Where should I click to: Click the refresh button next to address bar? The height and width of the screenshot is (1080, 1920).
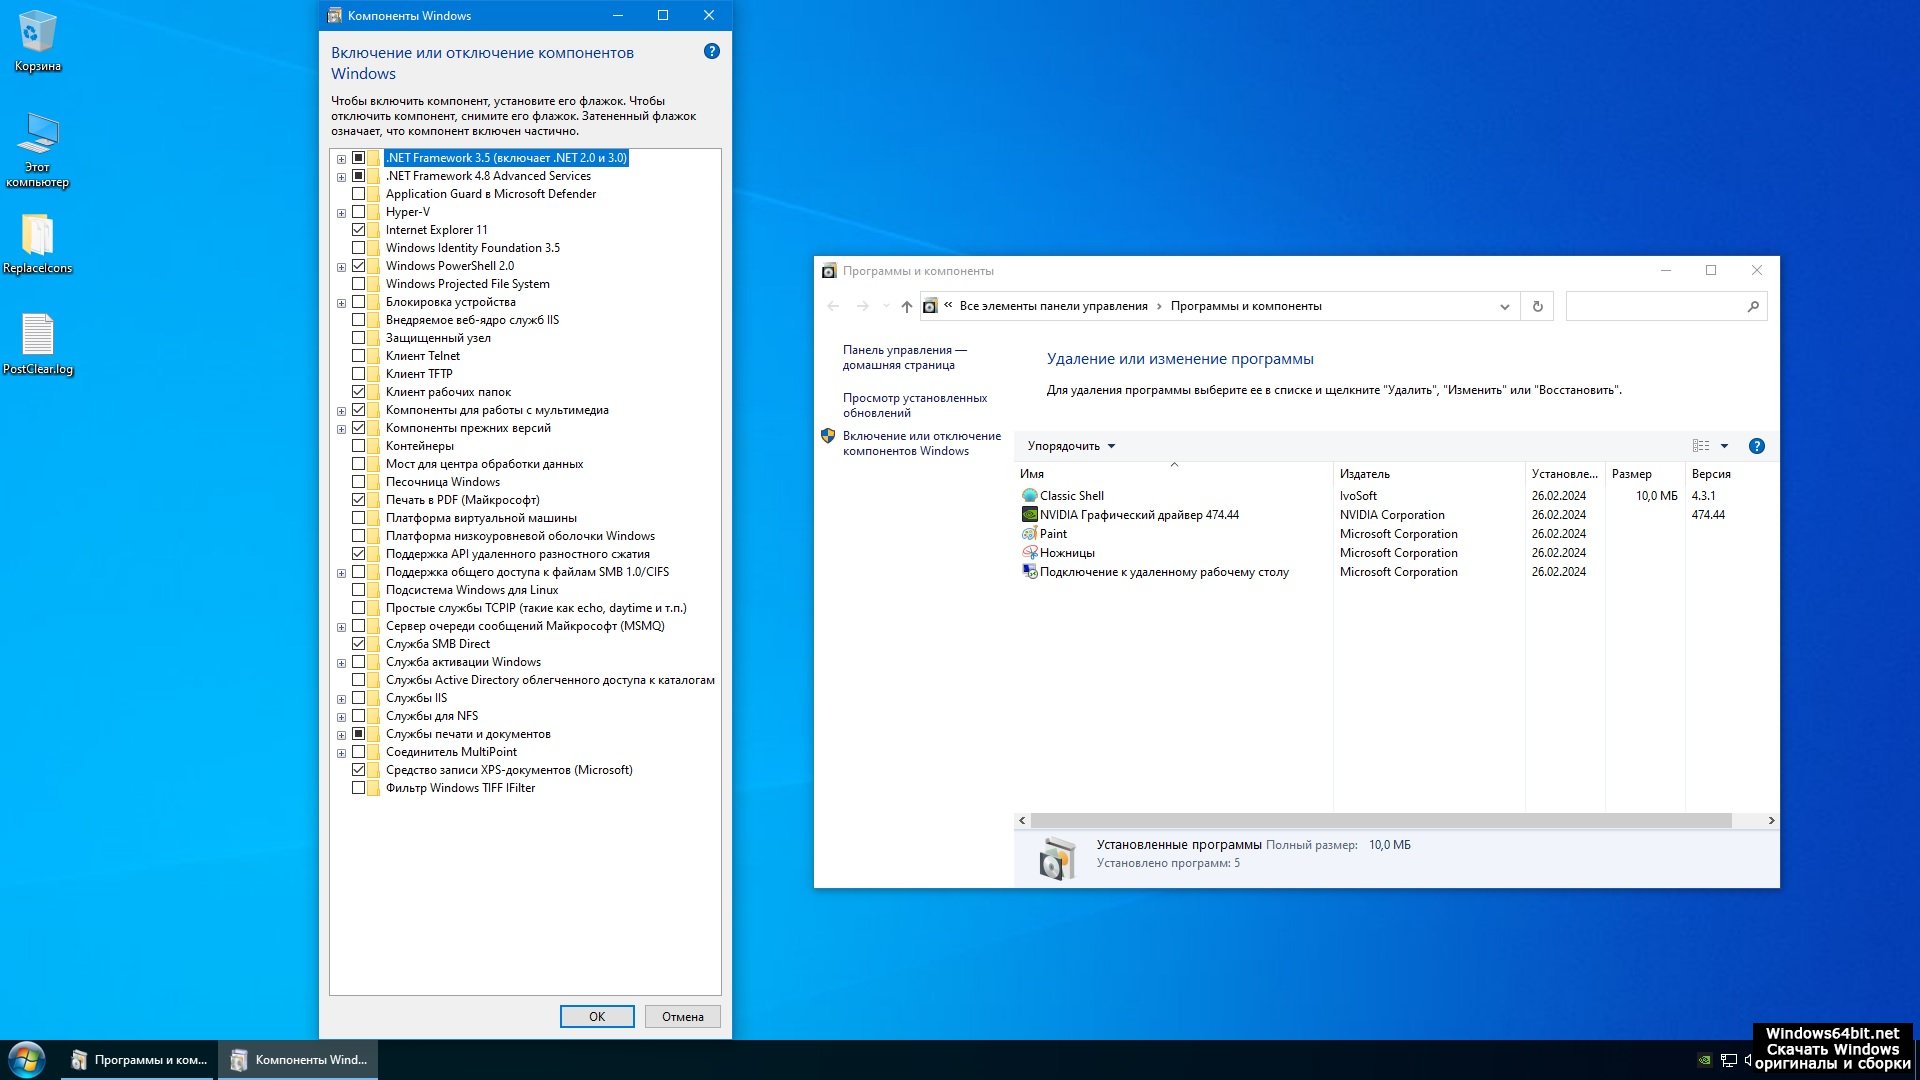1537,307
